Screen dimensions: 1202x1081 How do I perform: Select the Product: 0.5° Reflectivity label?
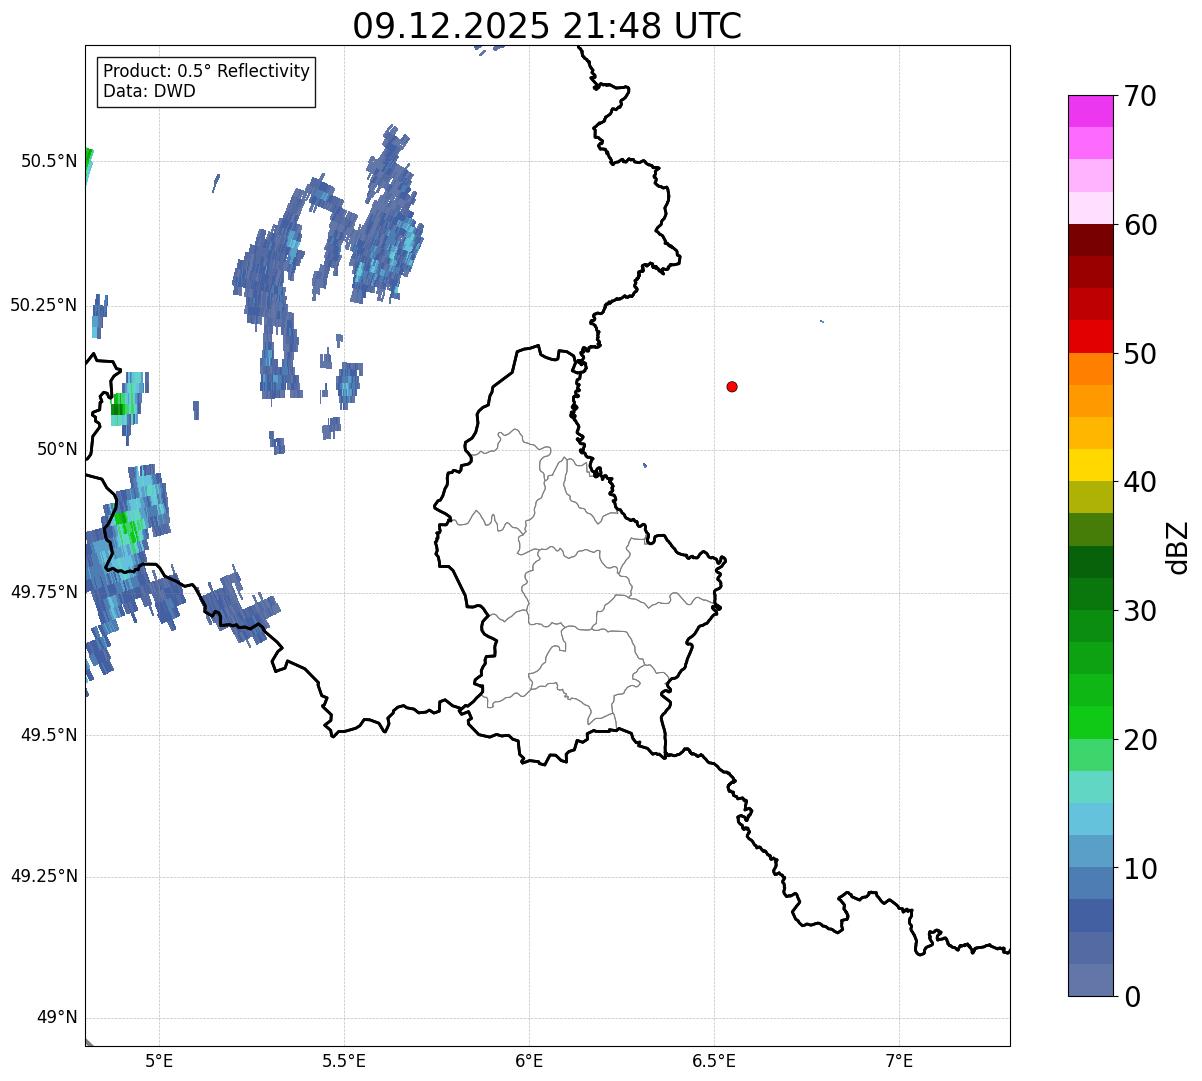click(206, 71)
